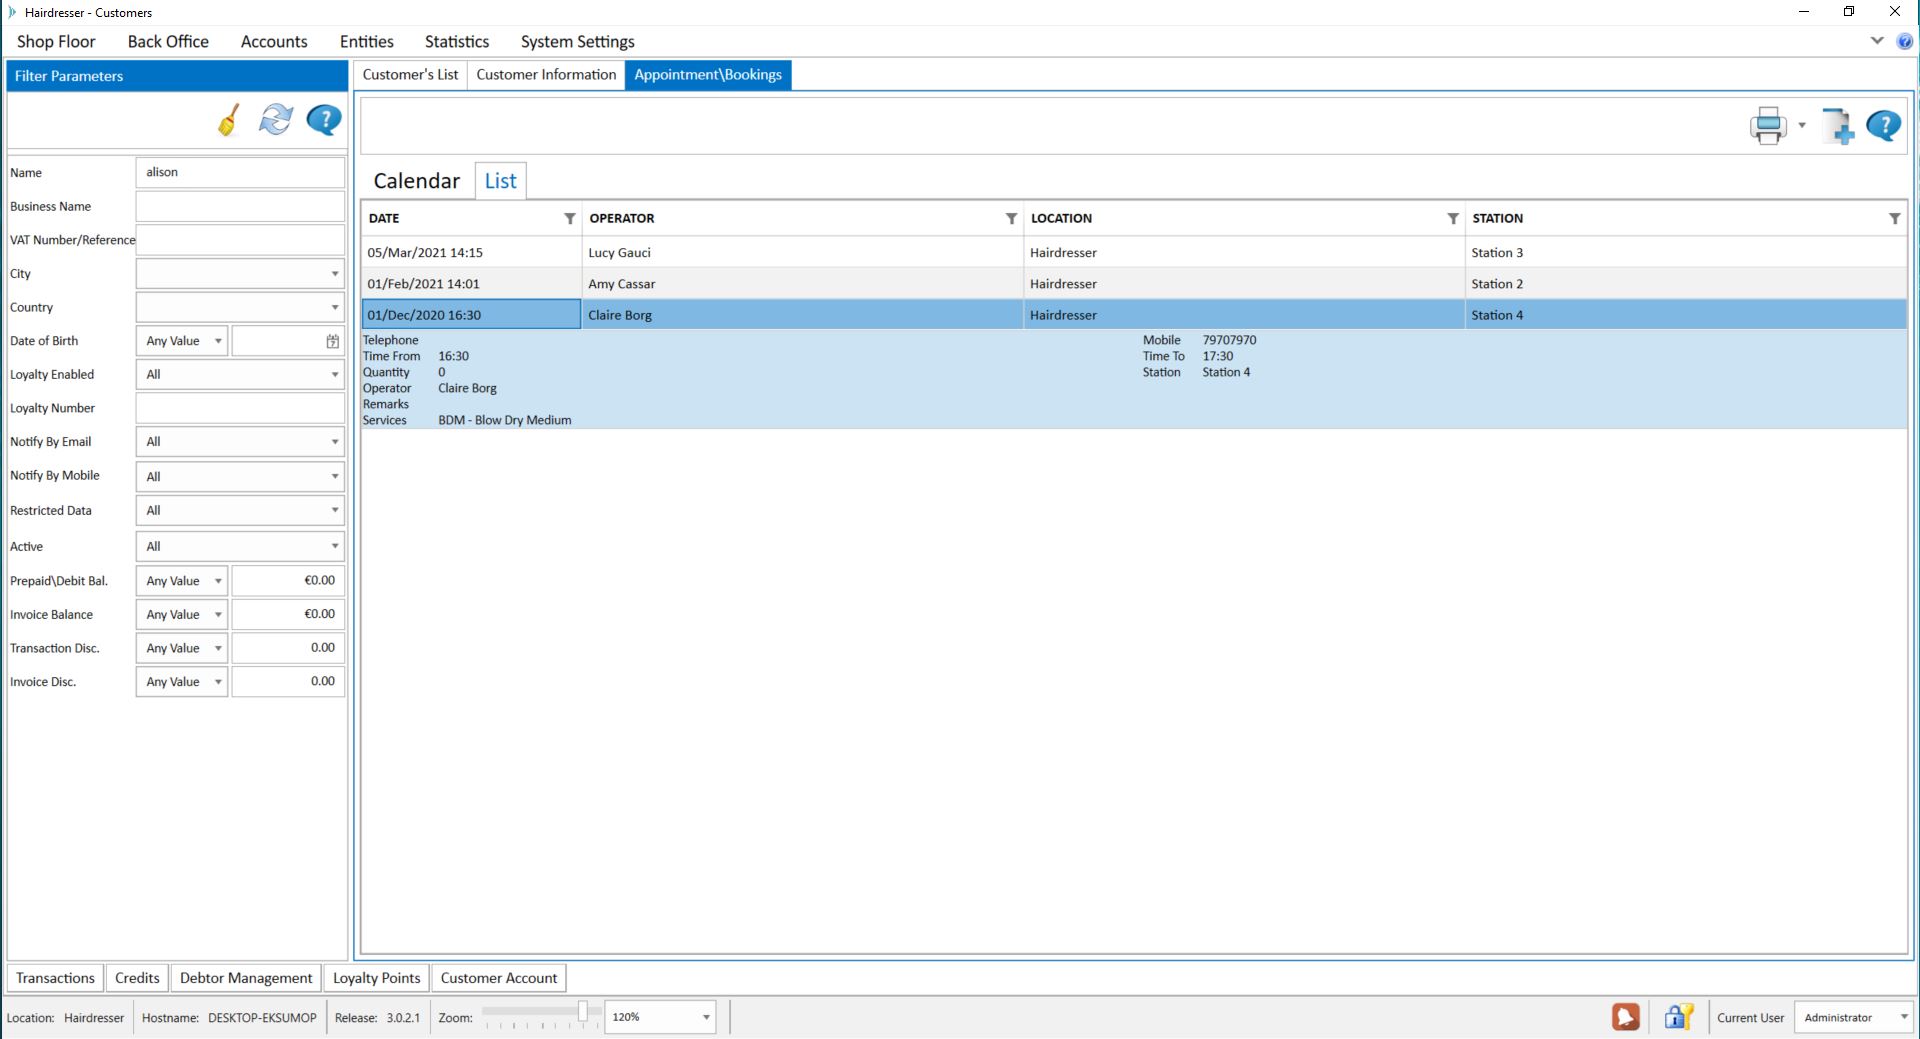Image resolution: width=1920 pixels, height=1039 pixels.
Task: Open the Back Office menu
Action: 168,41
